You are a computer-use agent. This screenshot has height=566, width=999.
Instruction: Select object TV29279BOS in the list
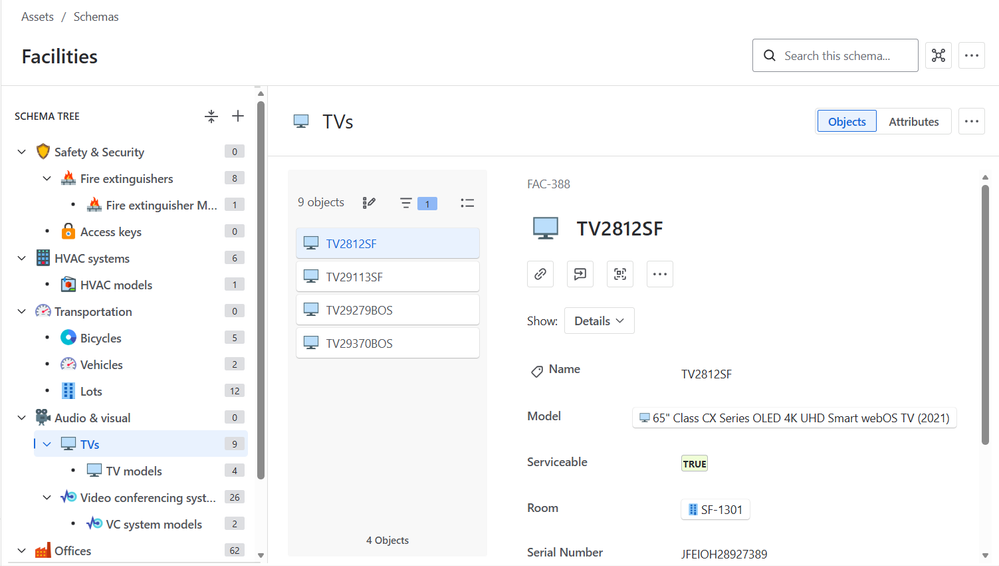[x=387, y=310]
